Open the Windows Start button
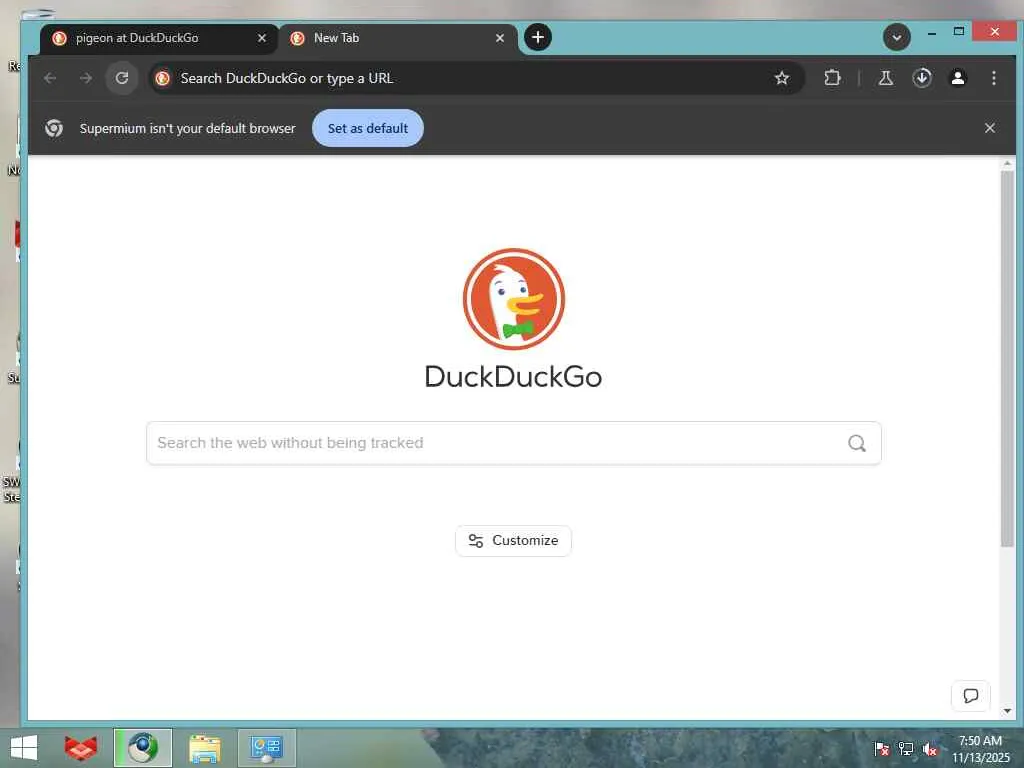 coord(24,748)
